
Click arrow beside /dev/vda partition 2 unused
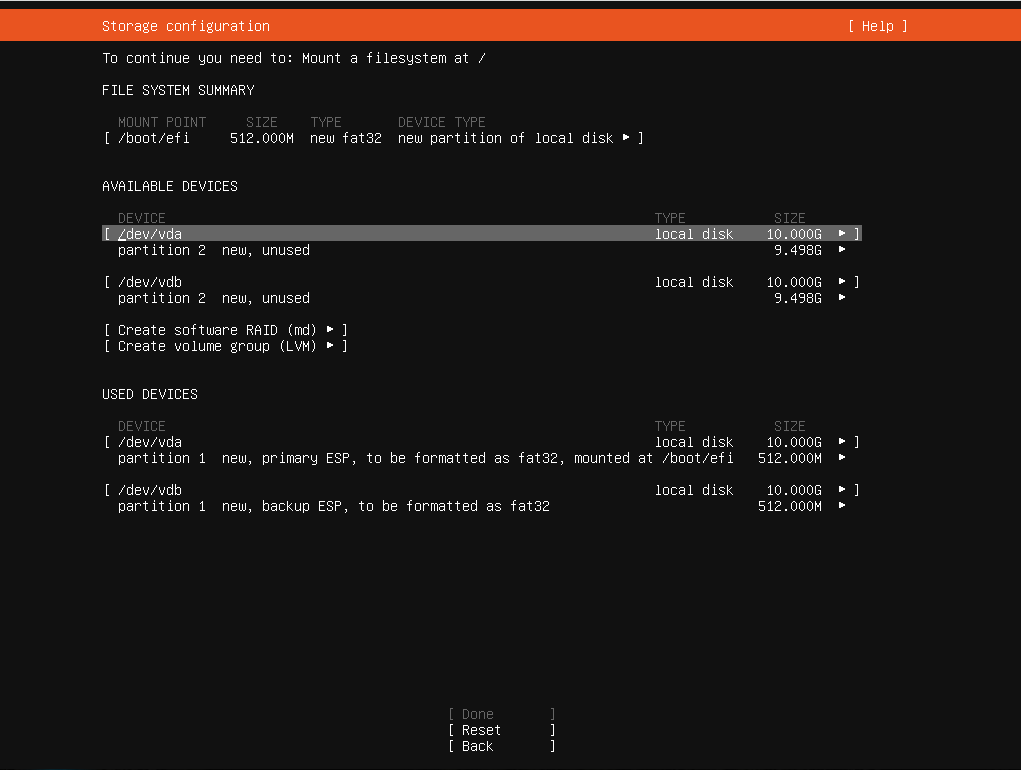tap(842, 250)
